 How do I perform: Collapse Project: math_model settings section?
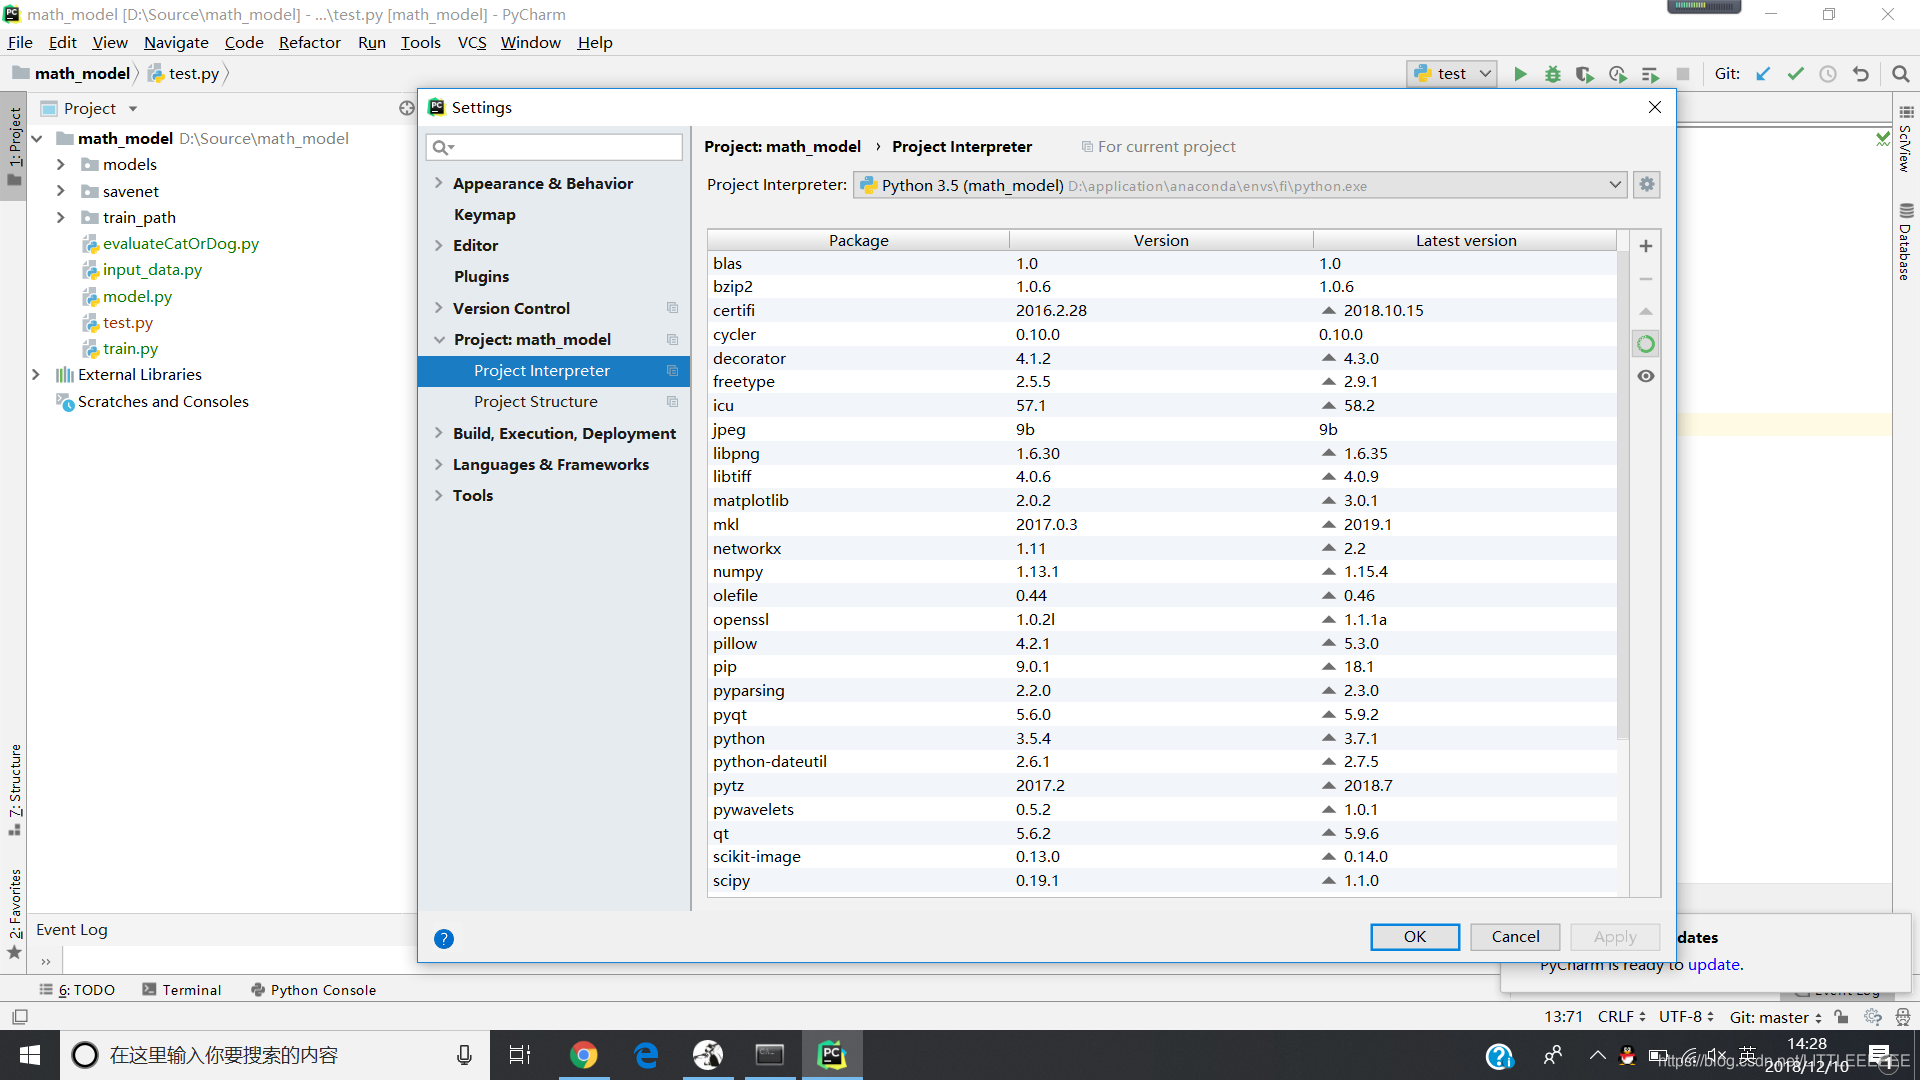point(438,340)
